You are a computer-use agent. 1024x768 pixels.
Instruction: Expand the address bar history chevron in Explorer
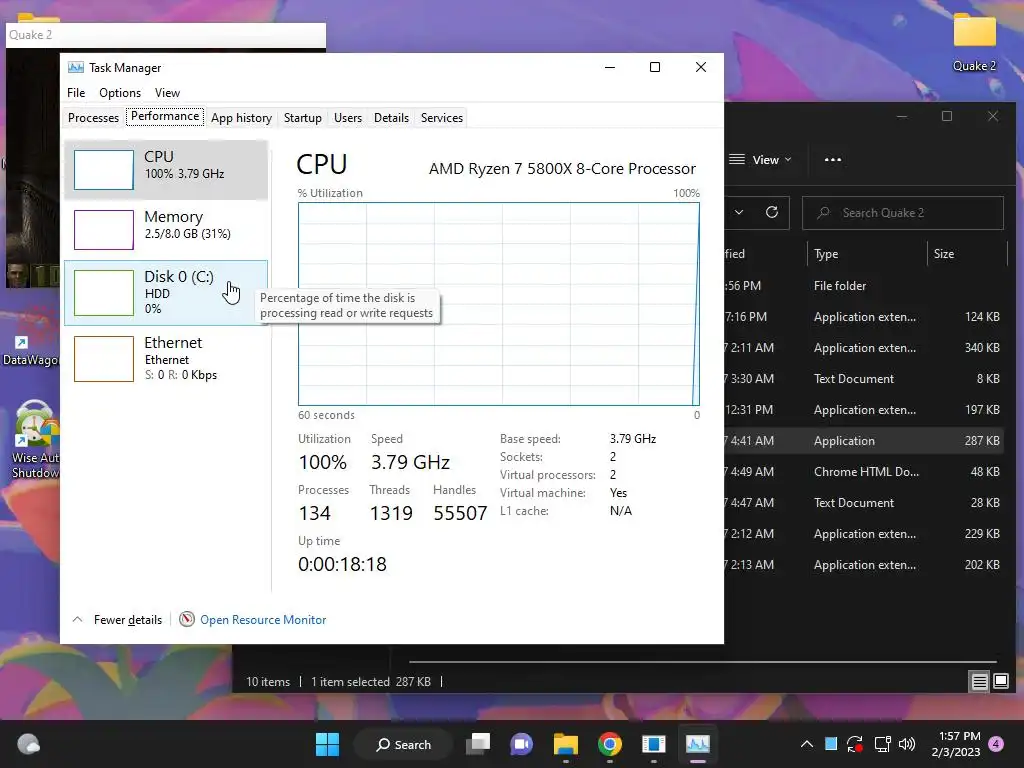tap(739, 212)
